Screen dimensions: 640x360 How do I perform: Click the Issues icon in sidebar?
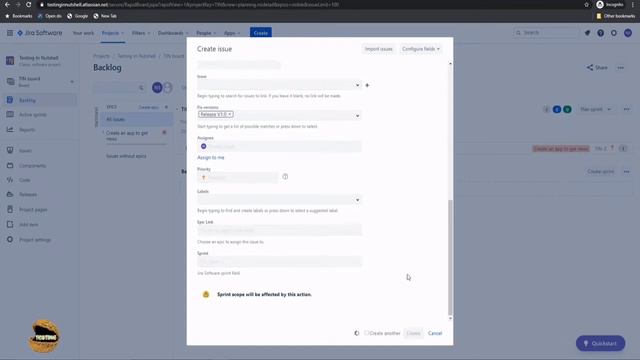click(10, 150)
